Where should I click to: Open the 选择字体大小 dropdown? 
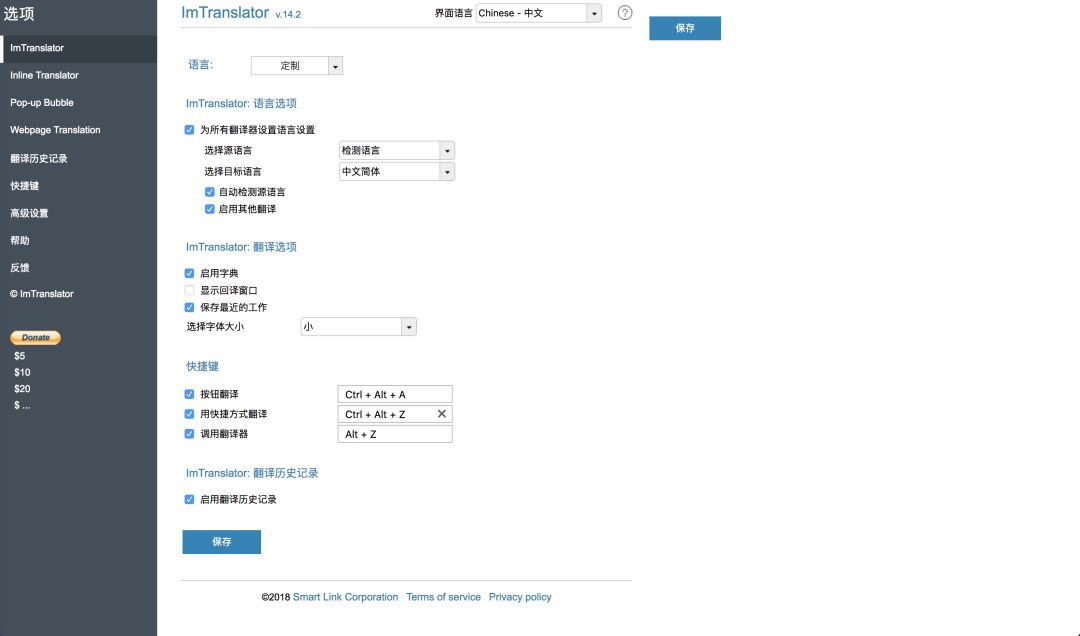tap(358, 327)
